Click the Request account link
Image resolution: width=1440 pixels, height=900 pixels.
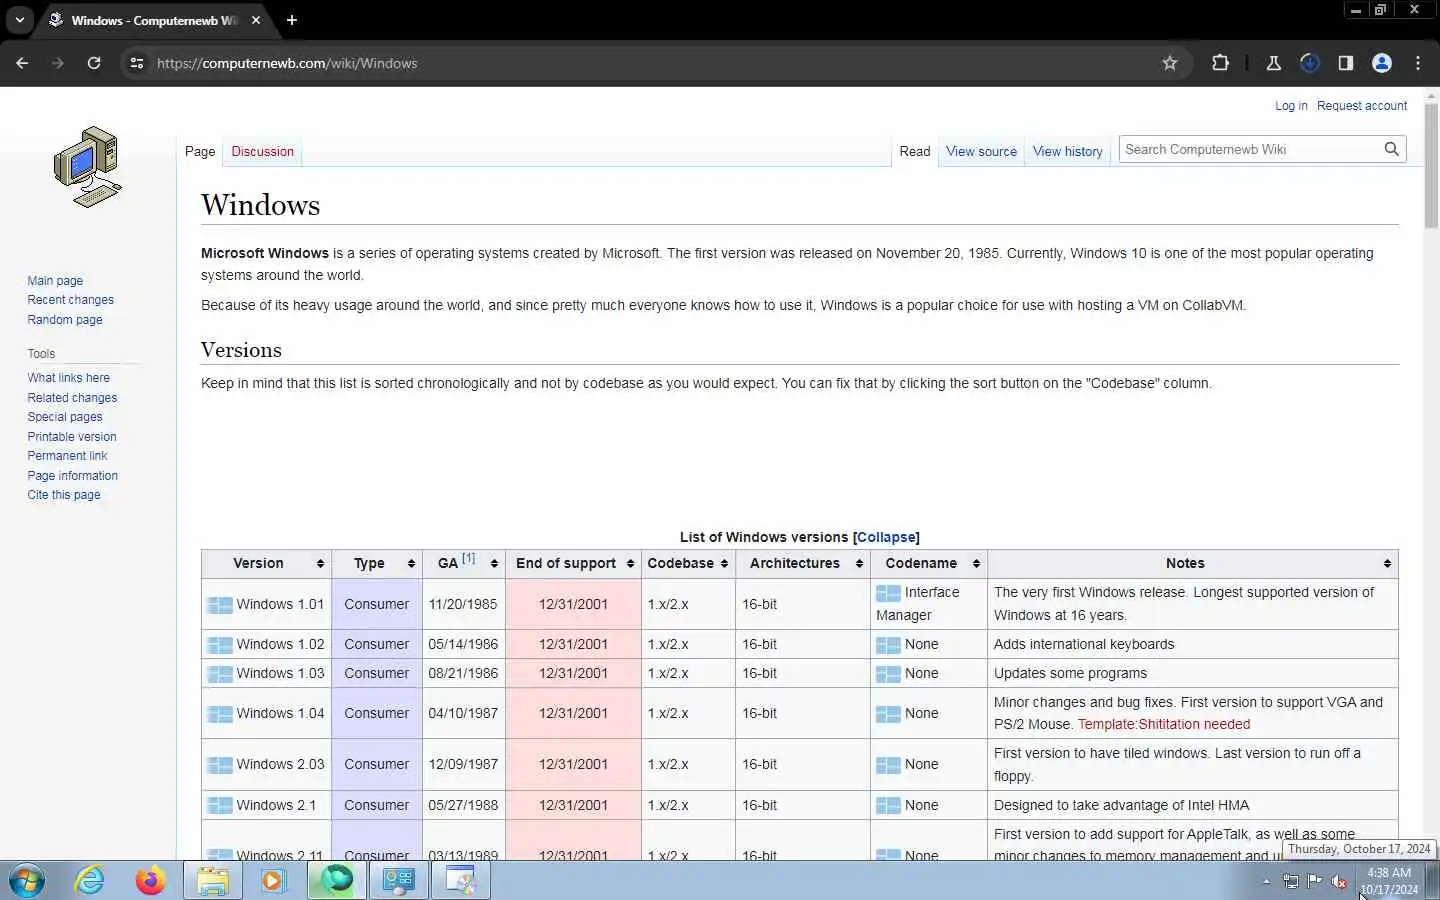point(1362,106)
